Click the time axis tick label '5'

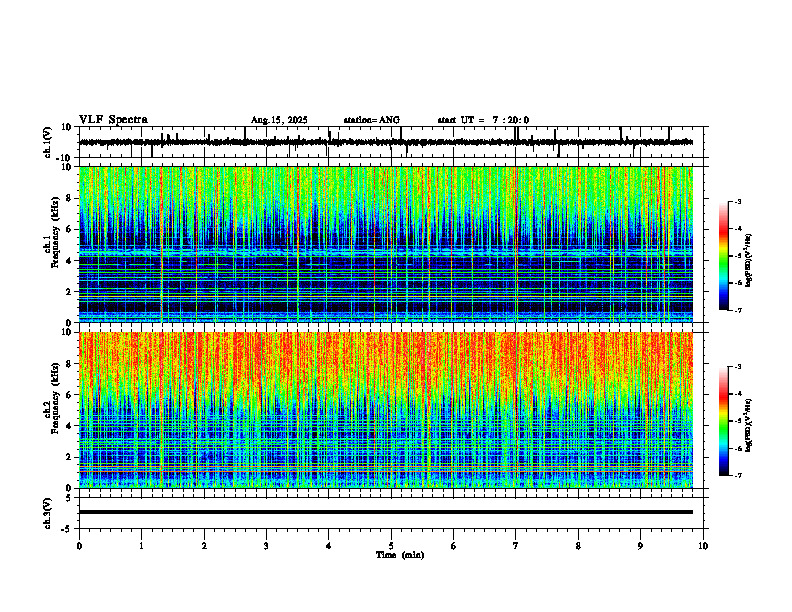[x=391, y=546]
